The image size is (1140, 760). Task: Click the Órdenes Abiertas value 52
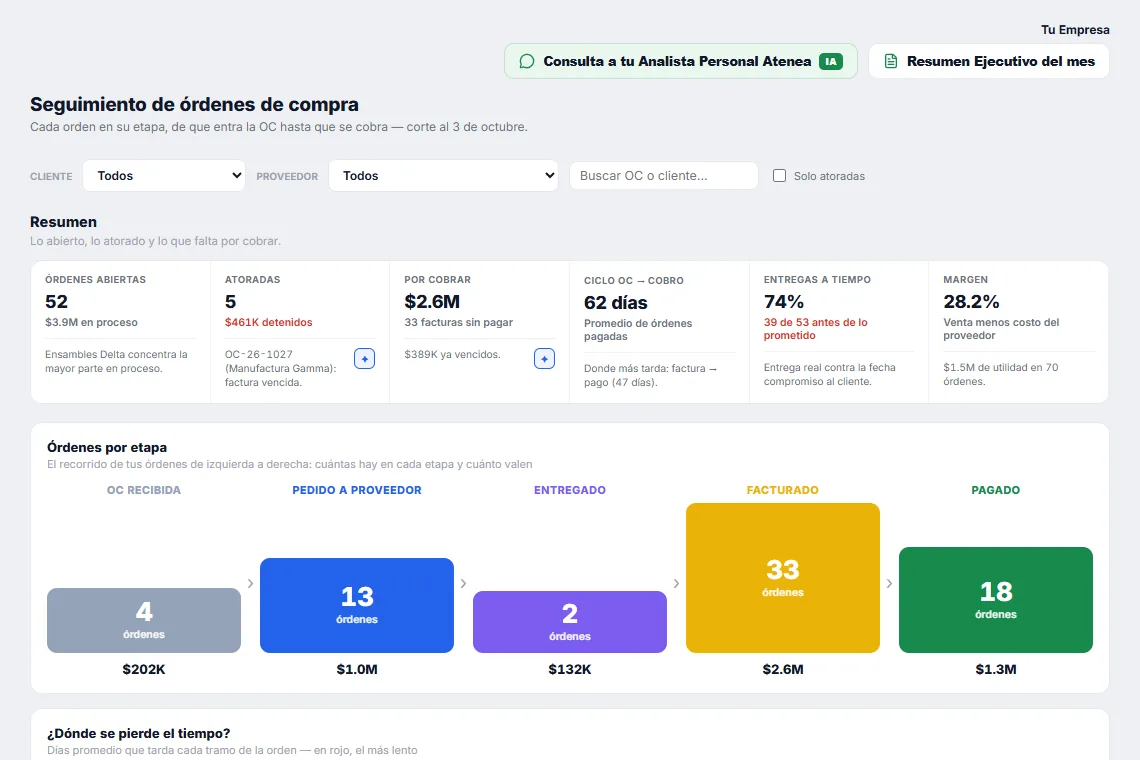click(57, 302)
